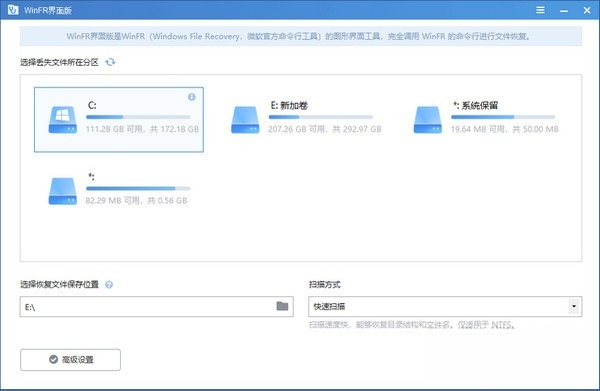Click the 高级设置 button

tap(70, 360)
